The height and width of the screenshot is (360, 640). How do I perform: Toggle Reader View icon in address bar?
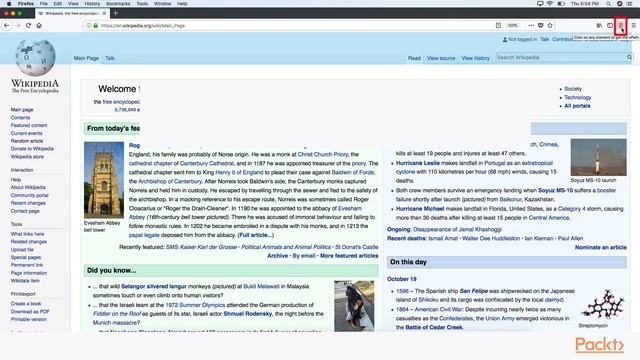(498, 25)
